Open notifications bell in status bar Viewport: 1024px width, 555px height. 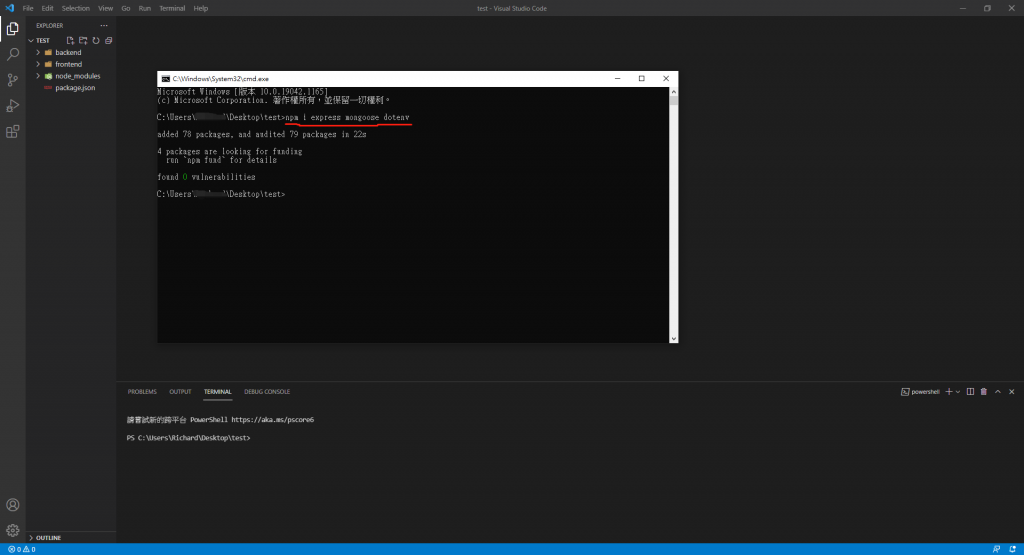pyautogui.click(x=1013, y=549)
